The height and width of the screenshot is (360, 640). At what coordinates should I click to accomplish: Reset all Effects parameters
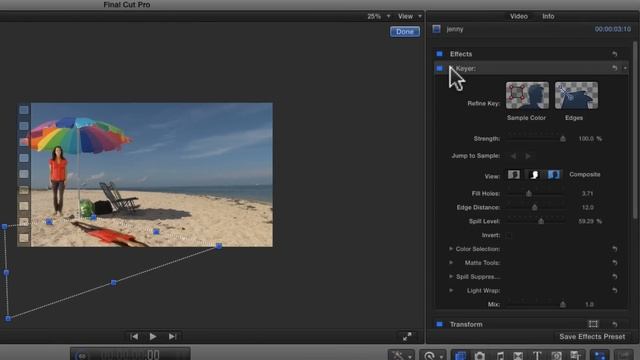pos(615,54)
